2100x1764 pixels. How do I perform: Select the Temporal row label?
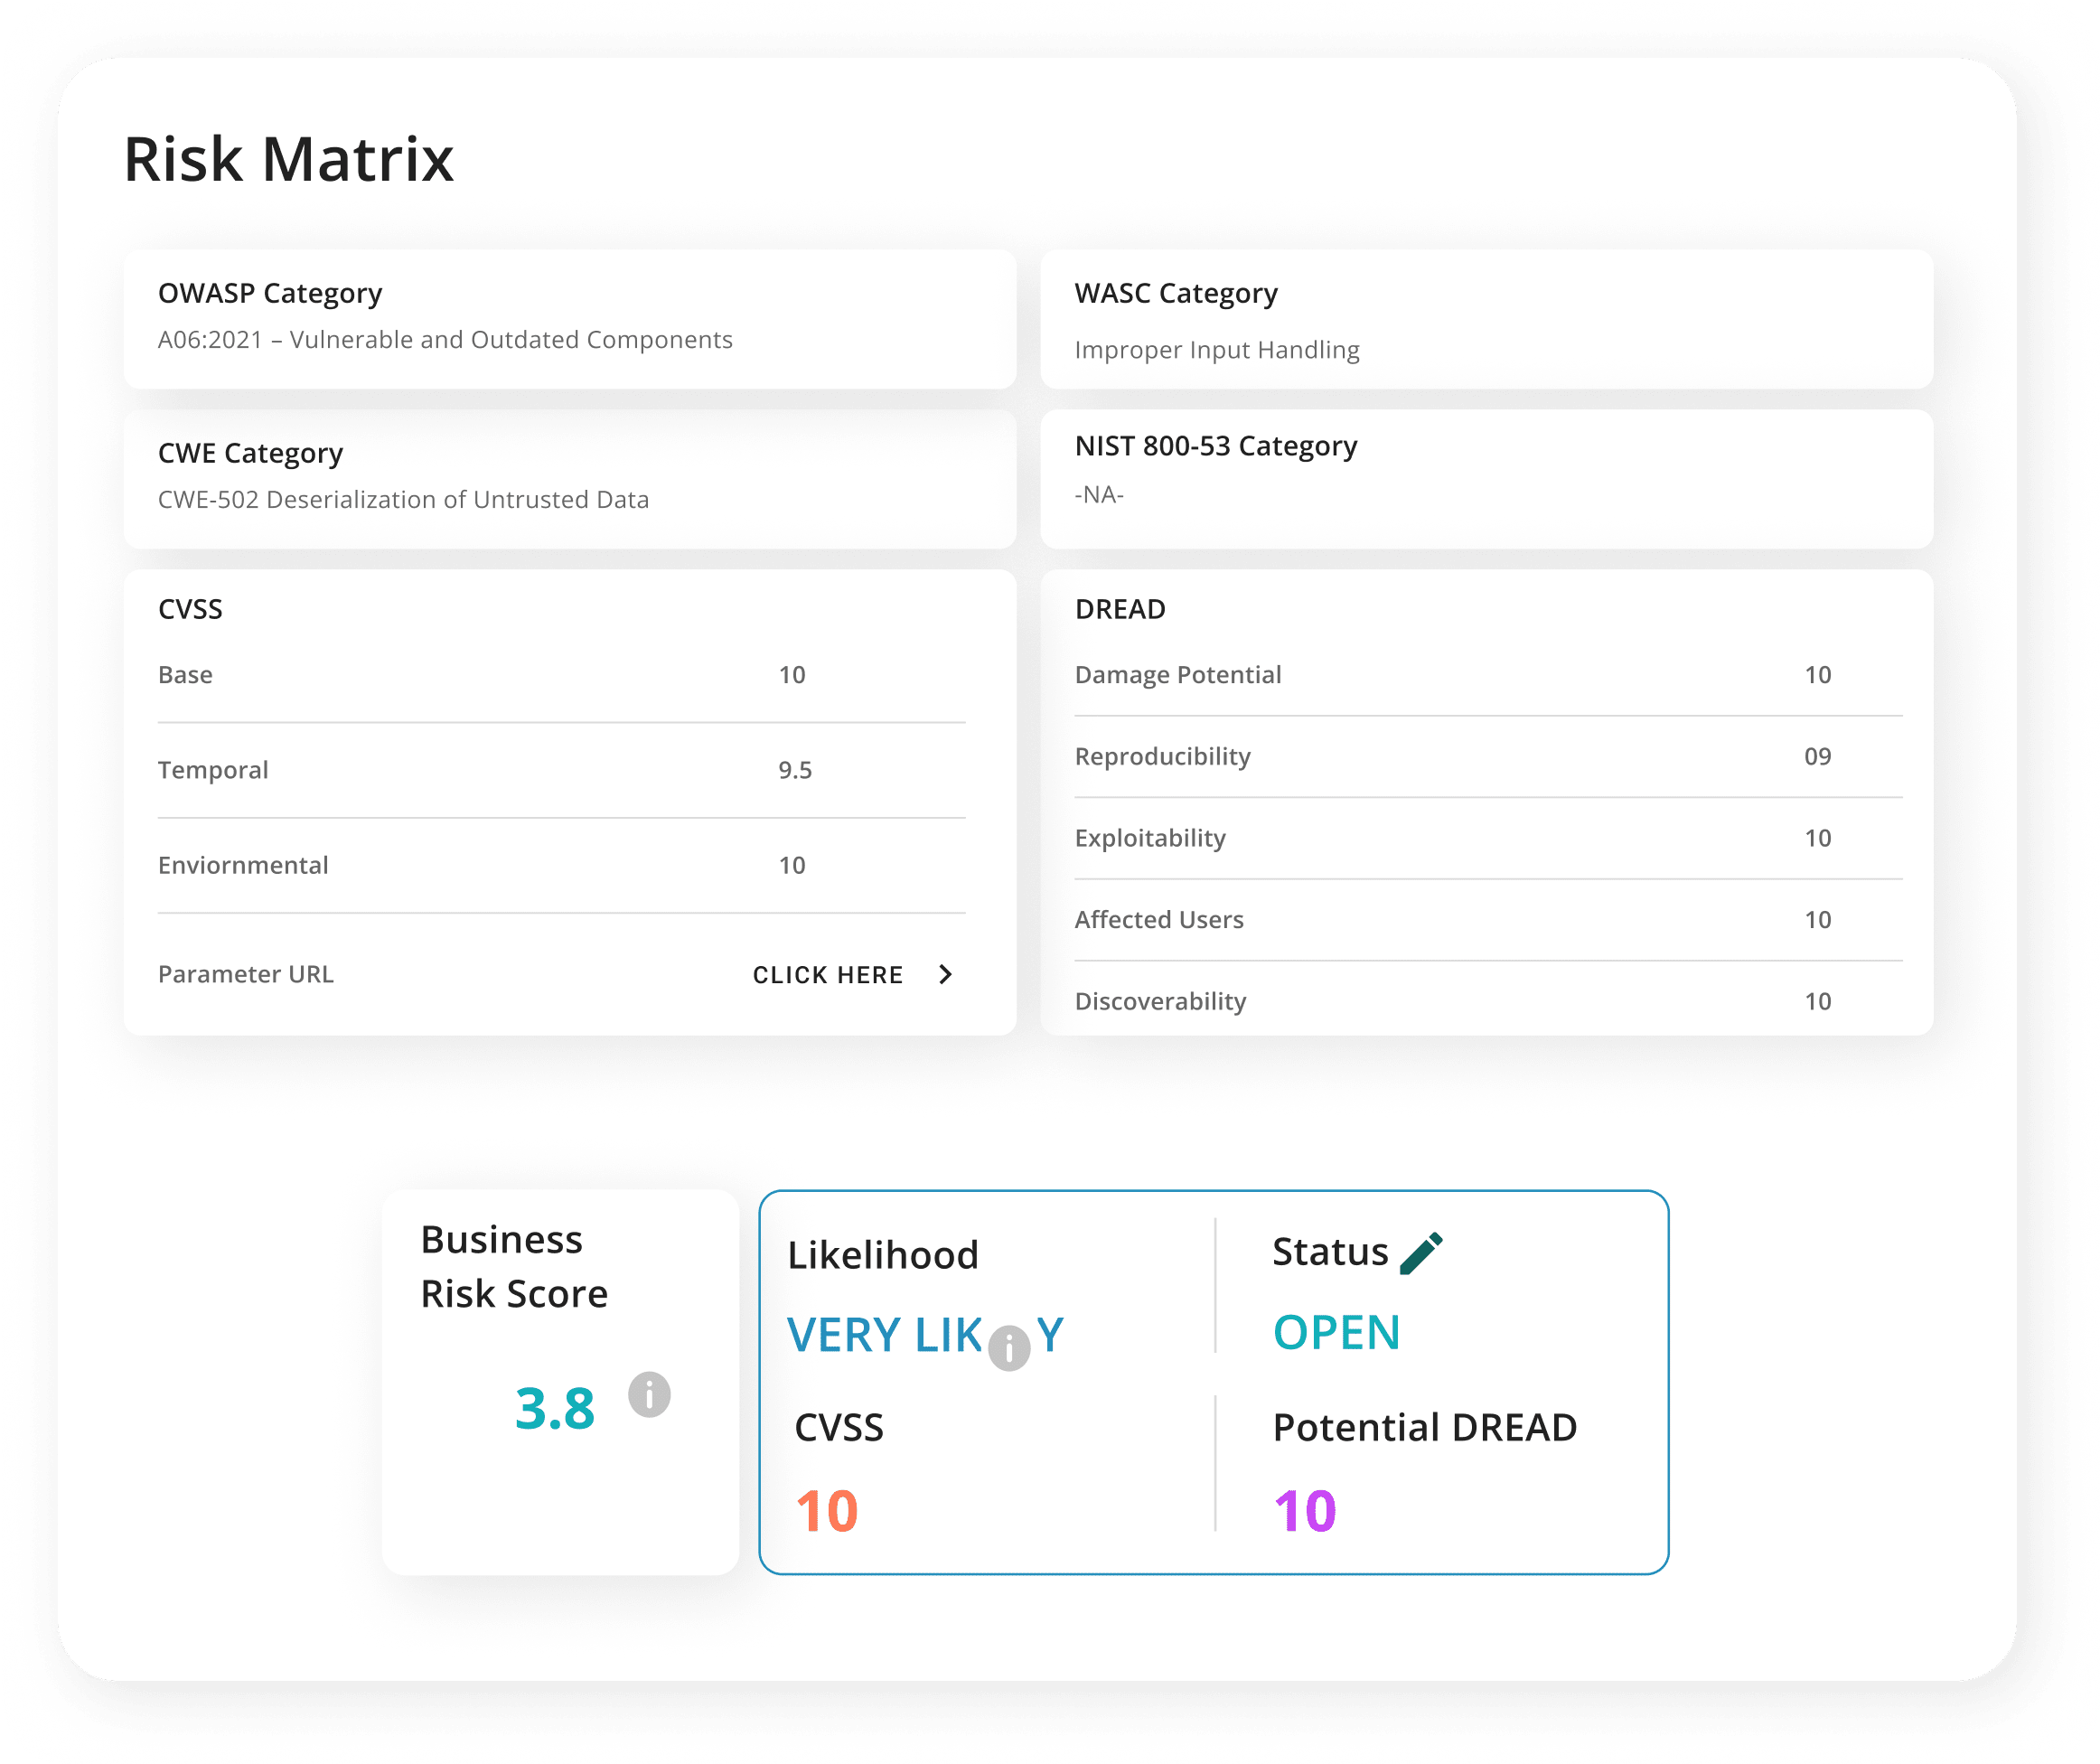[x=213, y=770]
